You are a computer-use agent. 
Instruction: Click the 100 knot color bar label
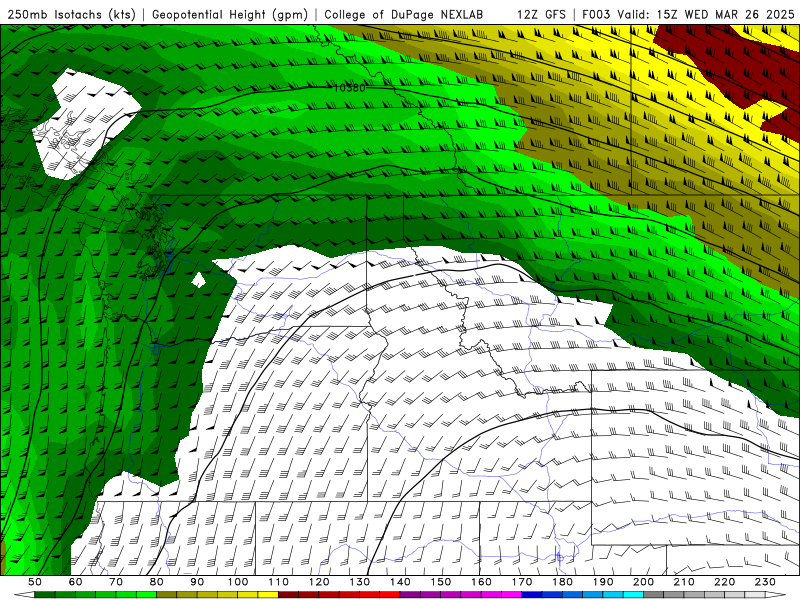[238, 582]
